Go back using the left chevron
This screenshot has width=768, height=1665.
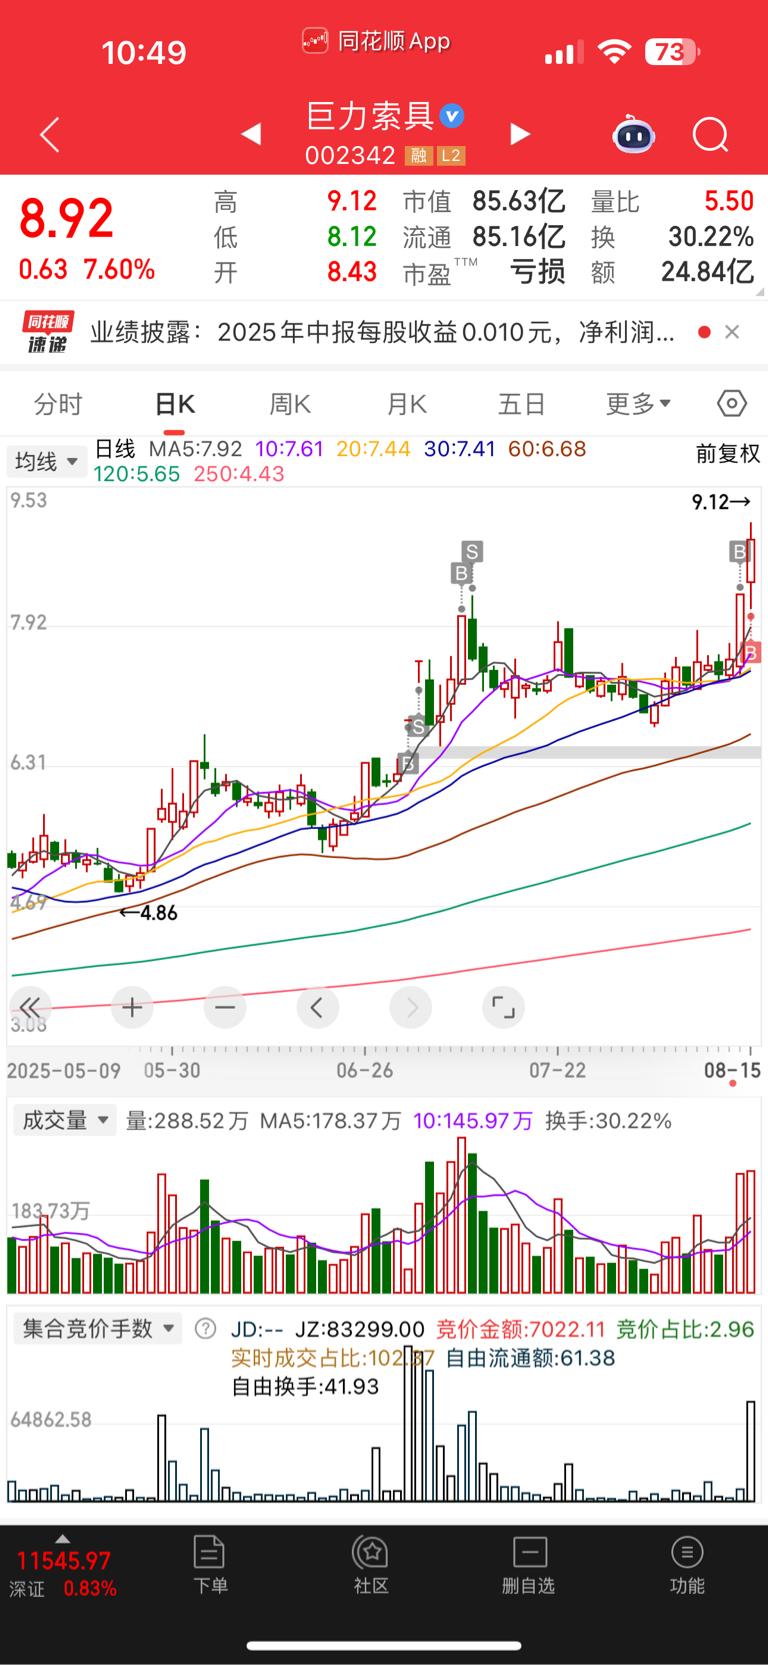50,135
